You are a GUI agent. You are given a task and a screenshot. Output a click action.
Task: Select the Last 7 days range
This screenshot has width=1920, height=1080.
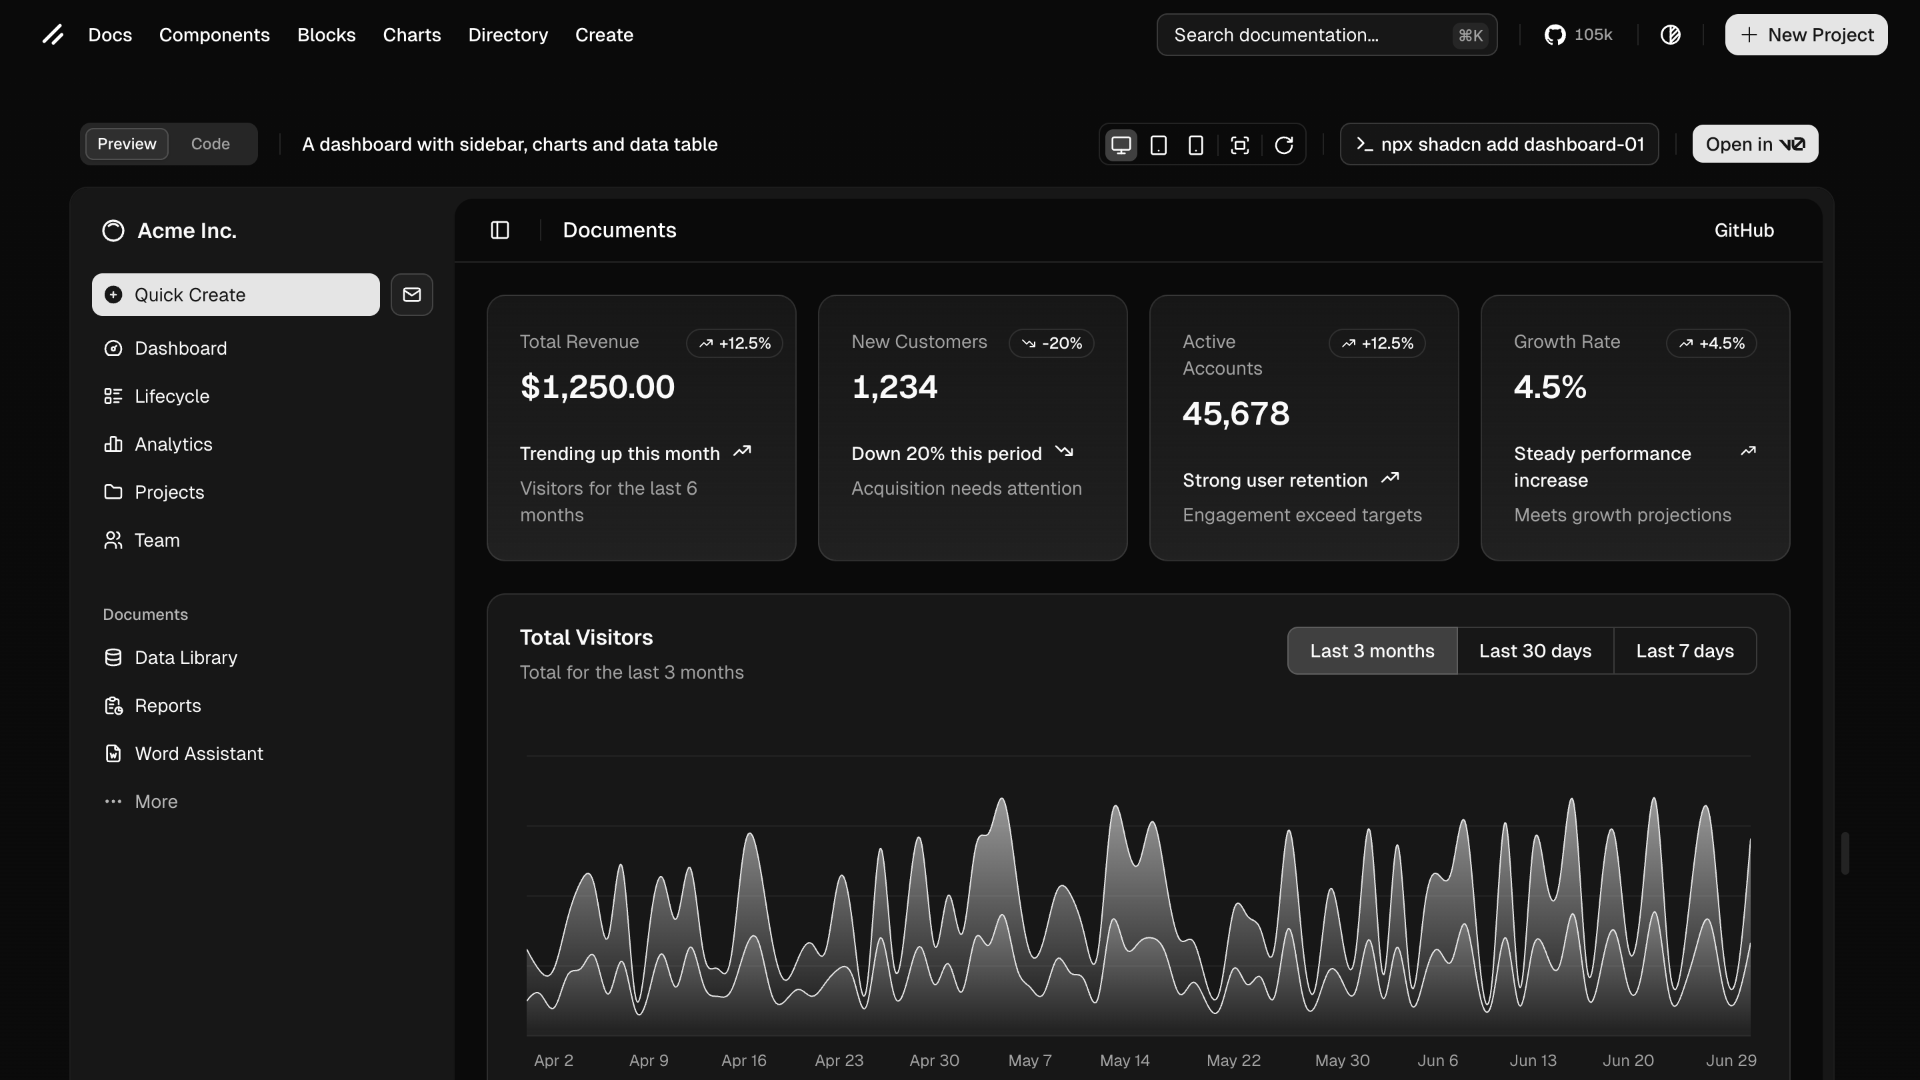tap(1684, 651)
